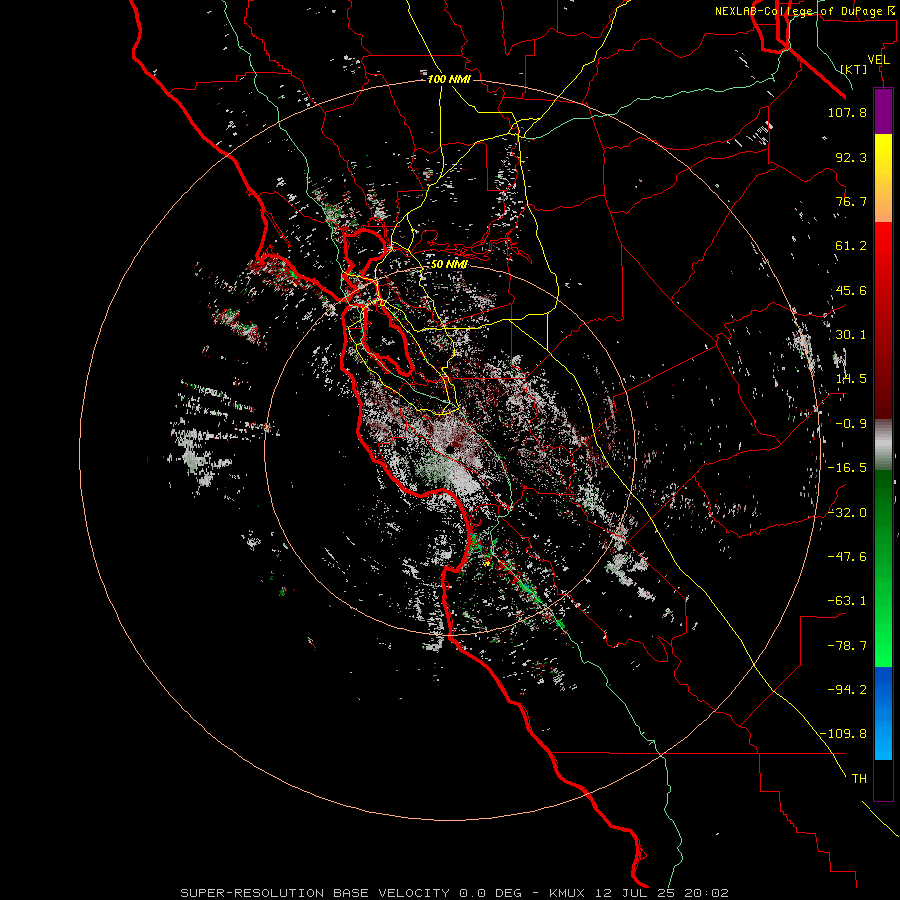Click the 14.5 value on velocity scale
900x900 pixels.
click(x=851, y=379)
